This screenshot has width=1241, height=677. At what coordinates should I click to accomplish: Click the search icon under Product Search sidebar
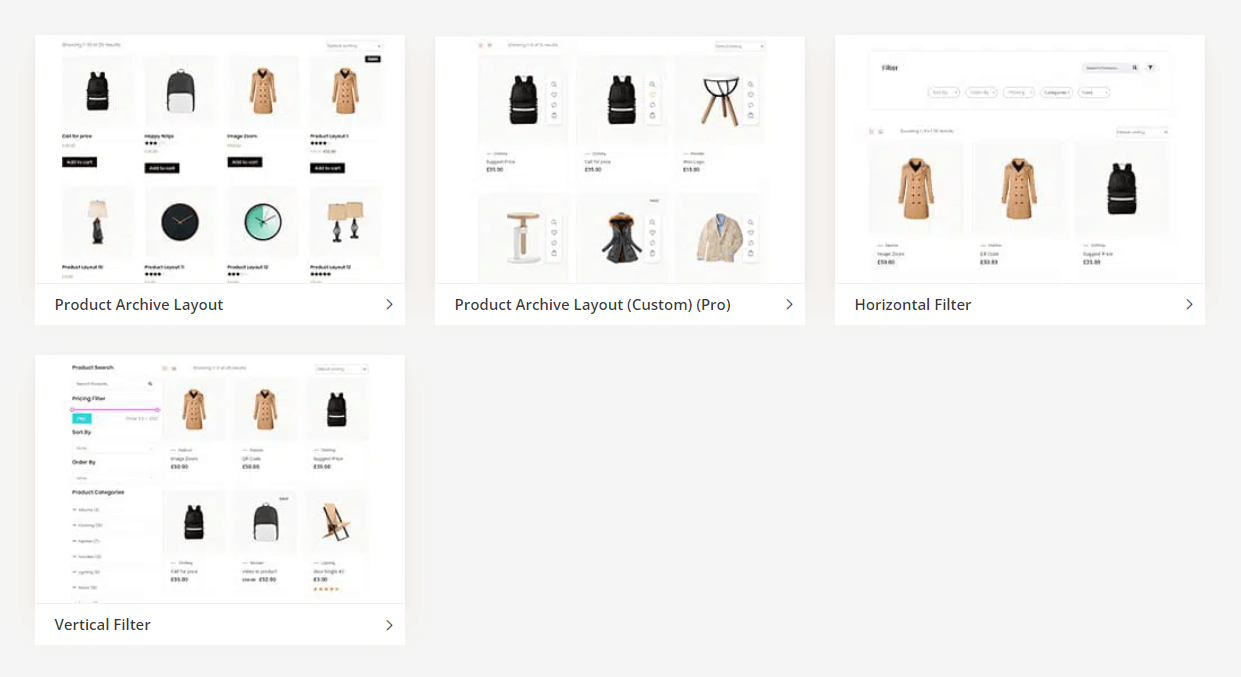150,383
